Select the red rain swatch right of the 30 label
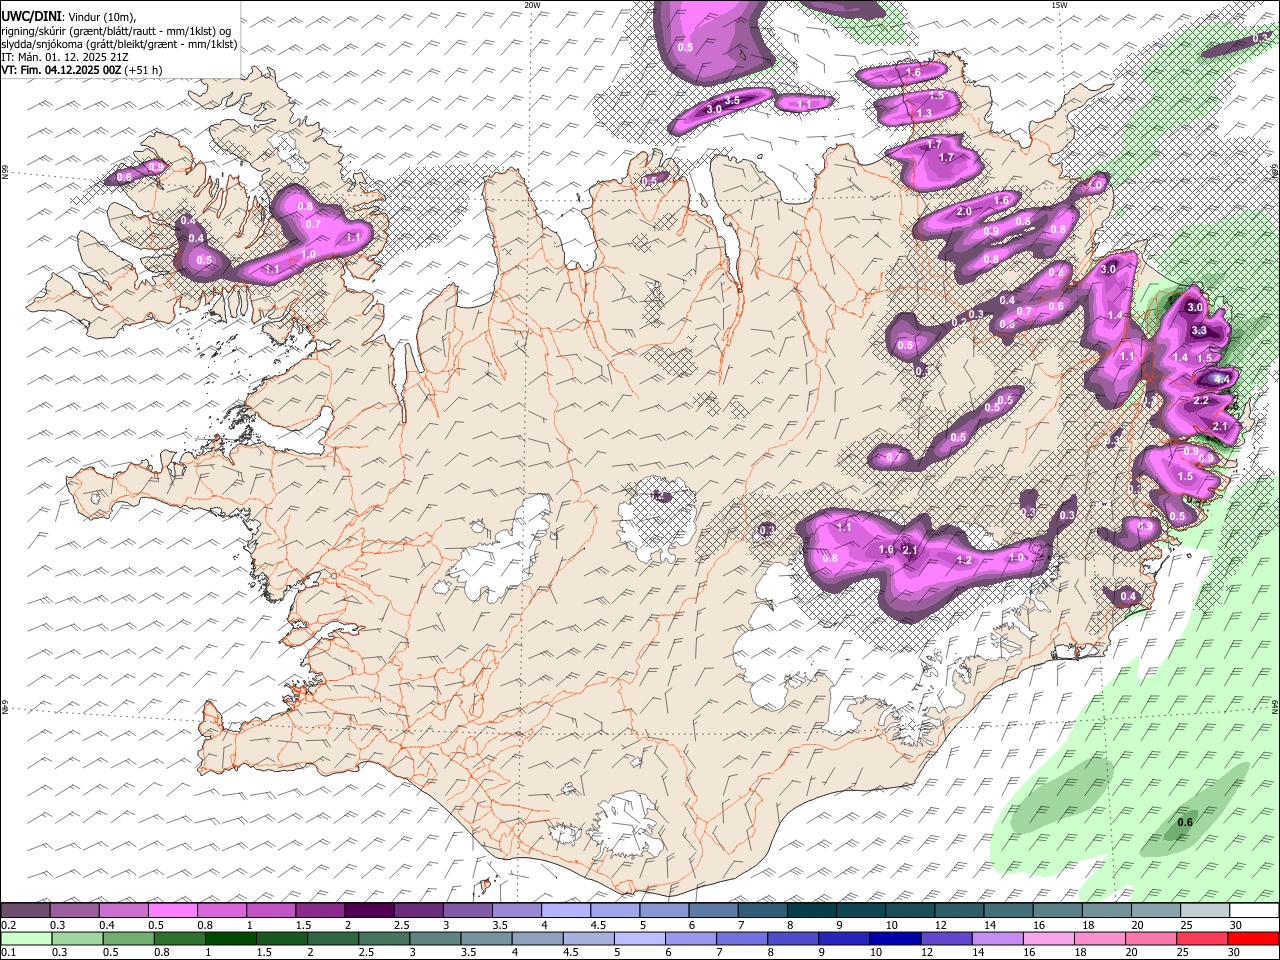 click(x=1253, y=938)
